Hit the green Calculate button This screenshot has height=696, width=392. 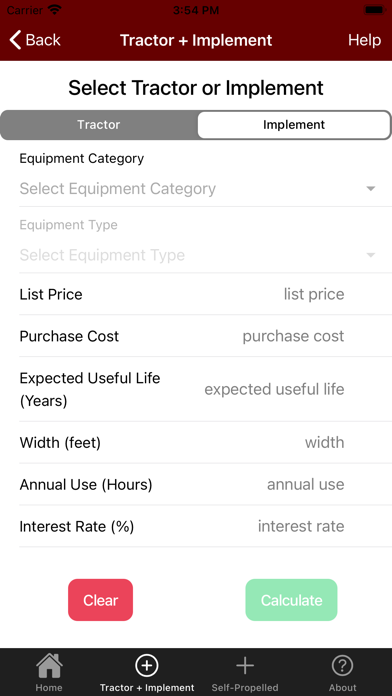tap(291, 600)
